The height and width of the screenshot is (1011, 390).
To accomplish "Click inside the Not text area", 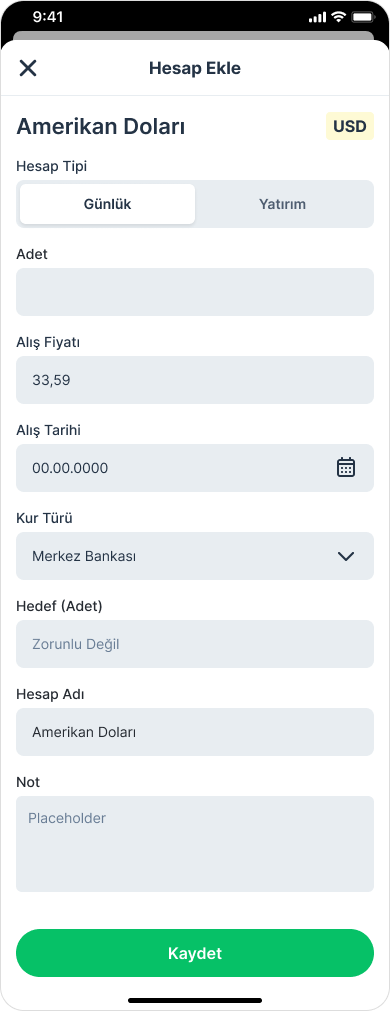I will [195, 843].
